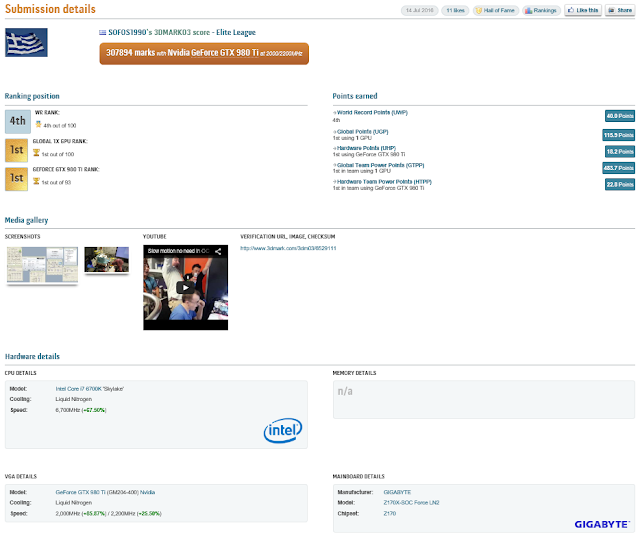Viewport: 640px width, 534px height.
Task: Open the SOFOS1990 user profile link
Action: click(130, 32)
